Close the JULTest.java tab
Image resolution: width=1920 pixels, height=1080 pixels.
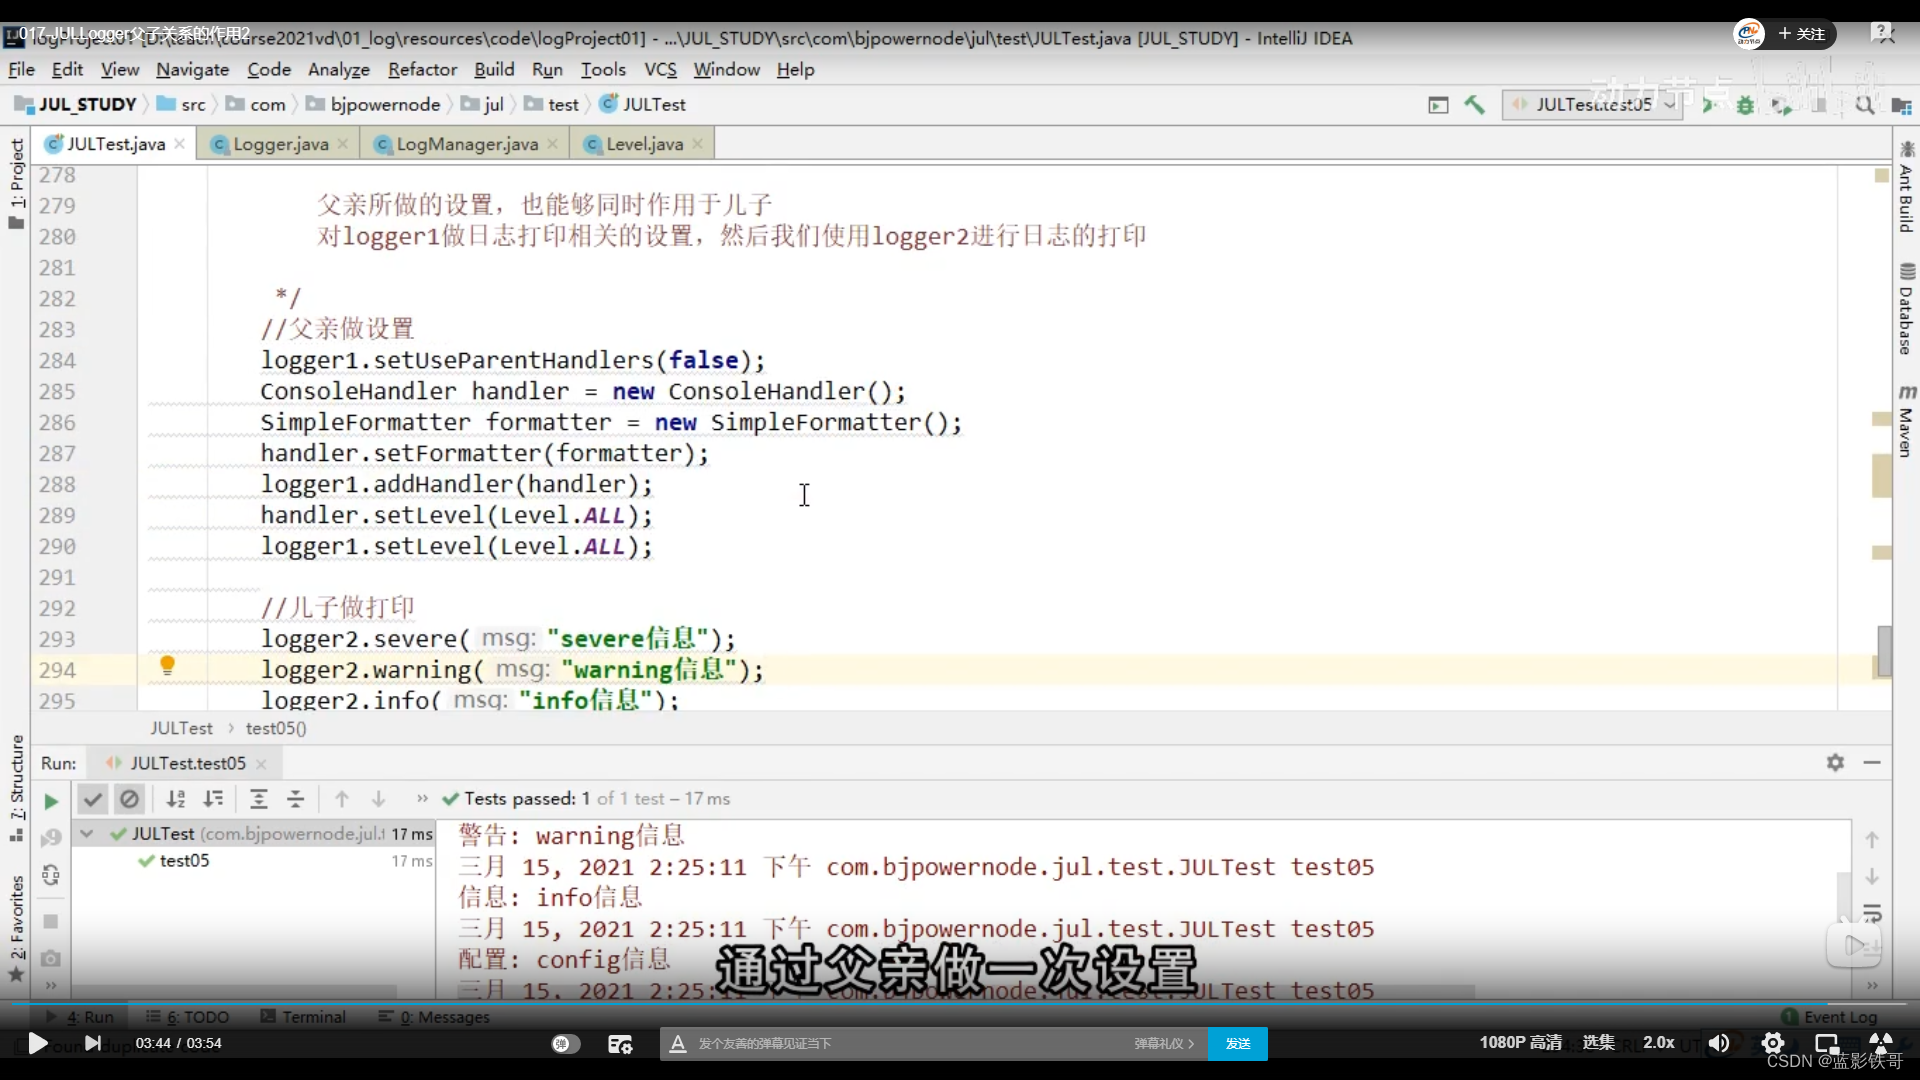click(x=179, y=144)
